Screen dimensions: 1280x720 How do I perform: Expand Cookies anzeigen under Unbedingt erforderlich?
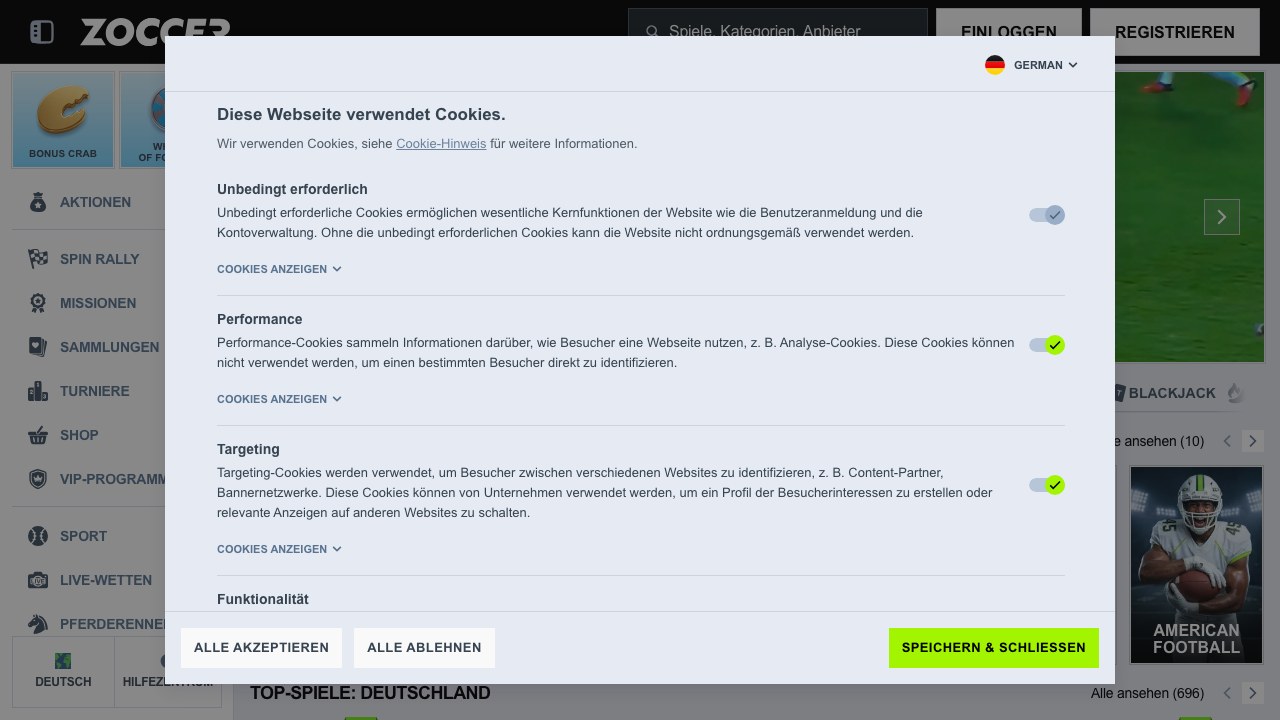[x=279, y=269]
